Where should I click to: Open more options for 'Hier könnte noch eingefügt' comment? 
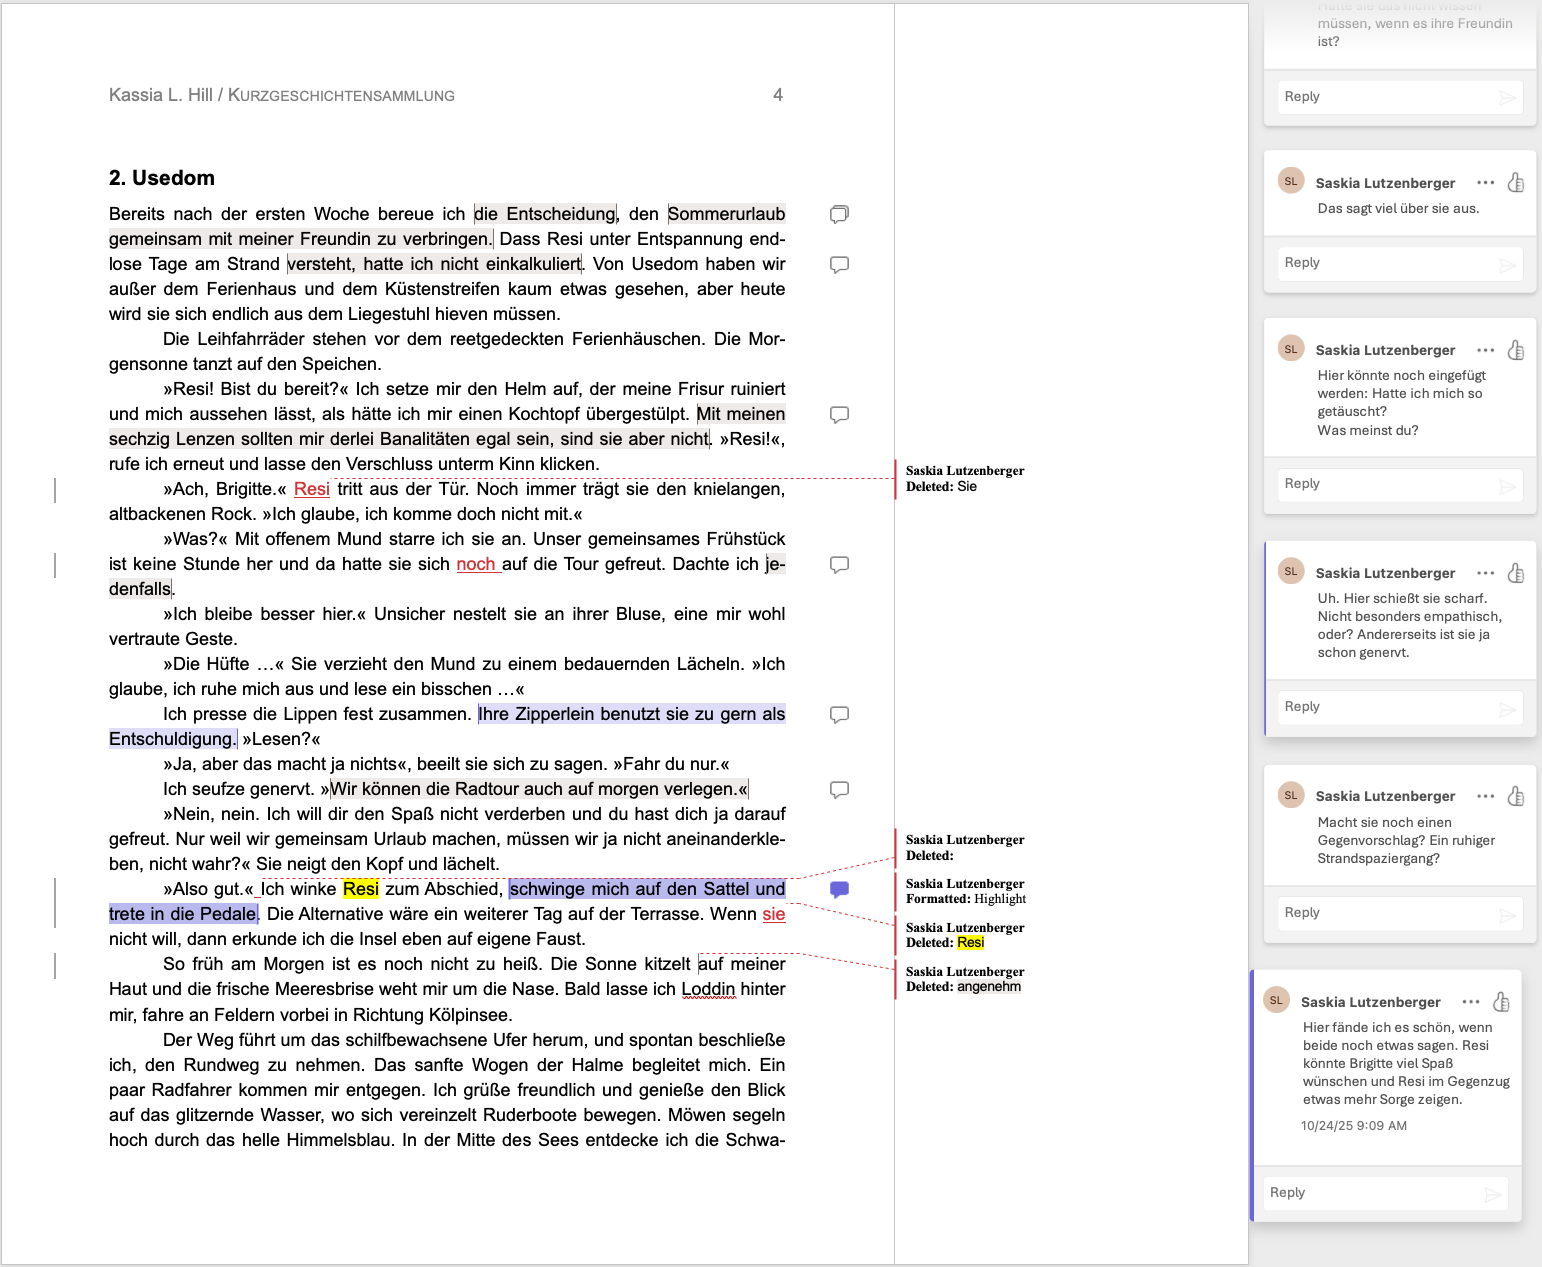tap(1485, 350)
